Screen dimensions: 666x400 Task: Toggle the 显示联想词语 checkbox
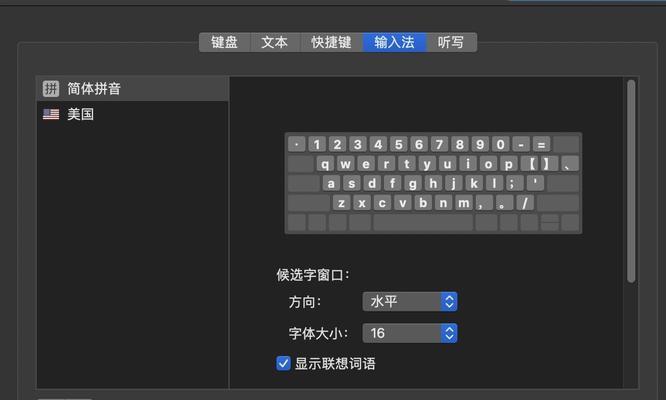point(283,363)
